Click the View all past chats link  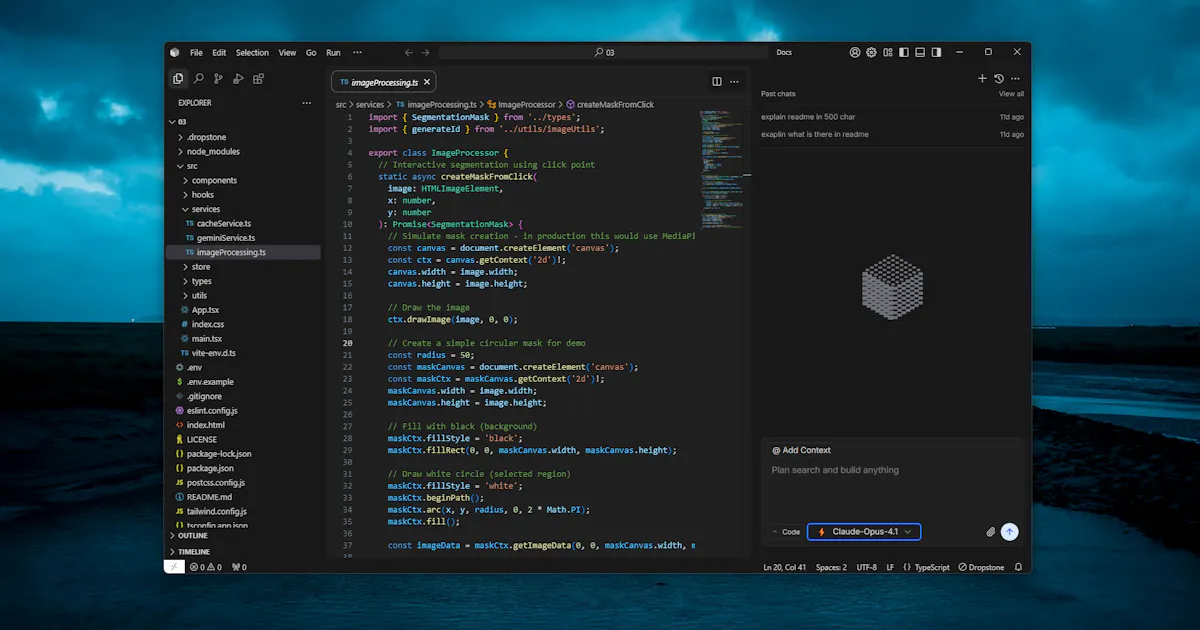point(1011,94)
